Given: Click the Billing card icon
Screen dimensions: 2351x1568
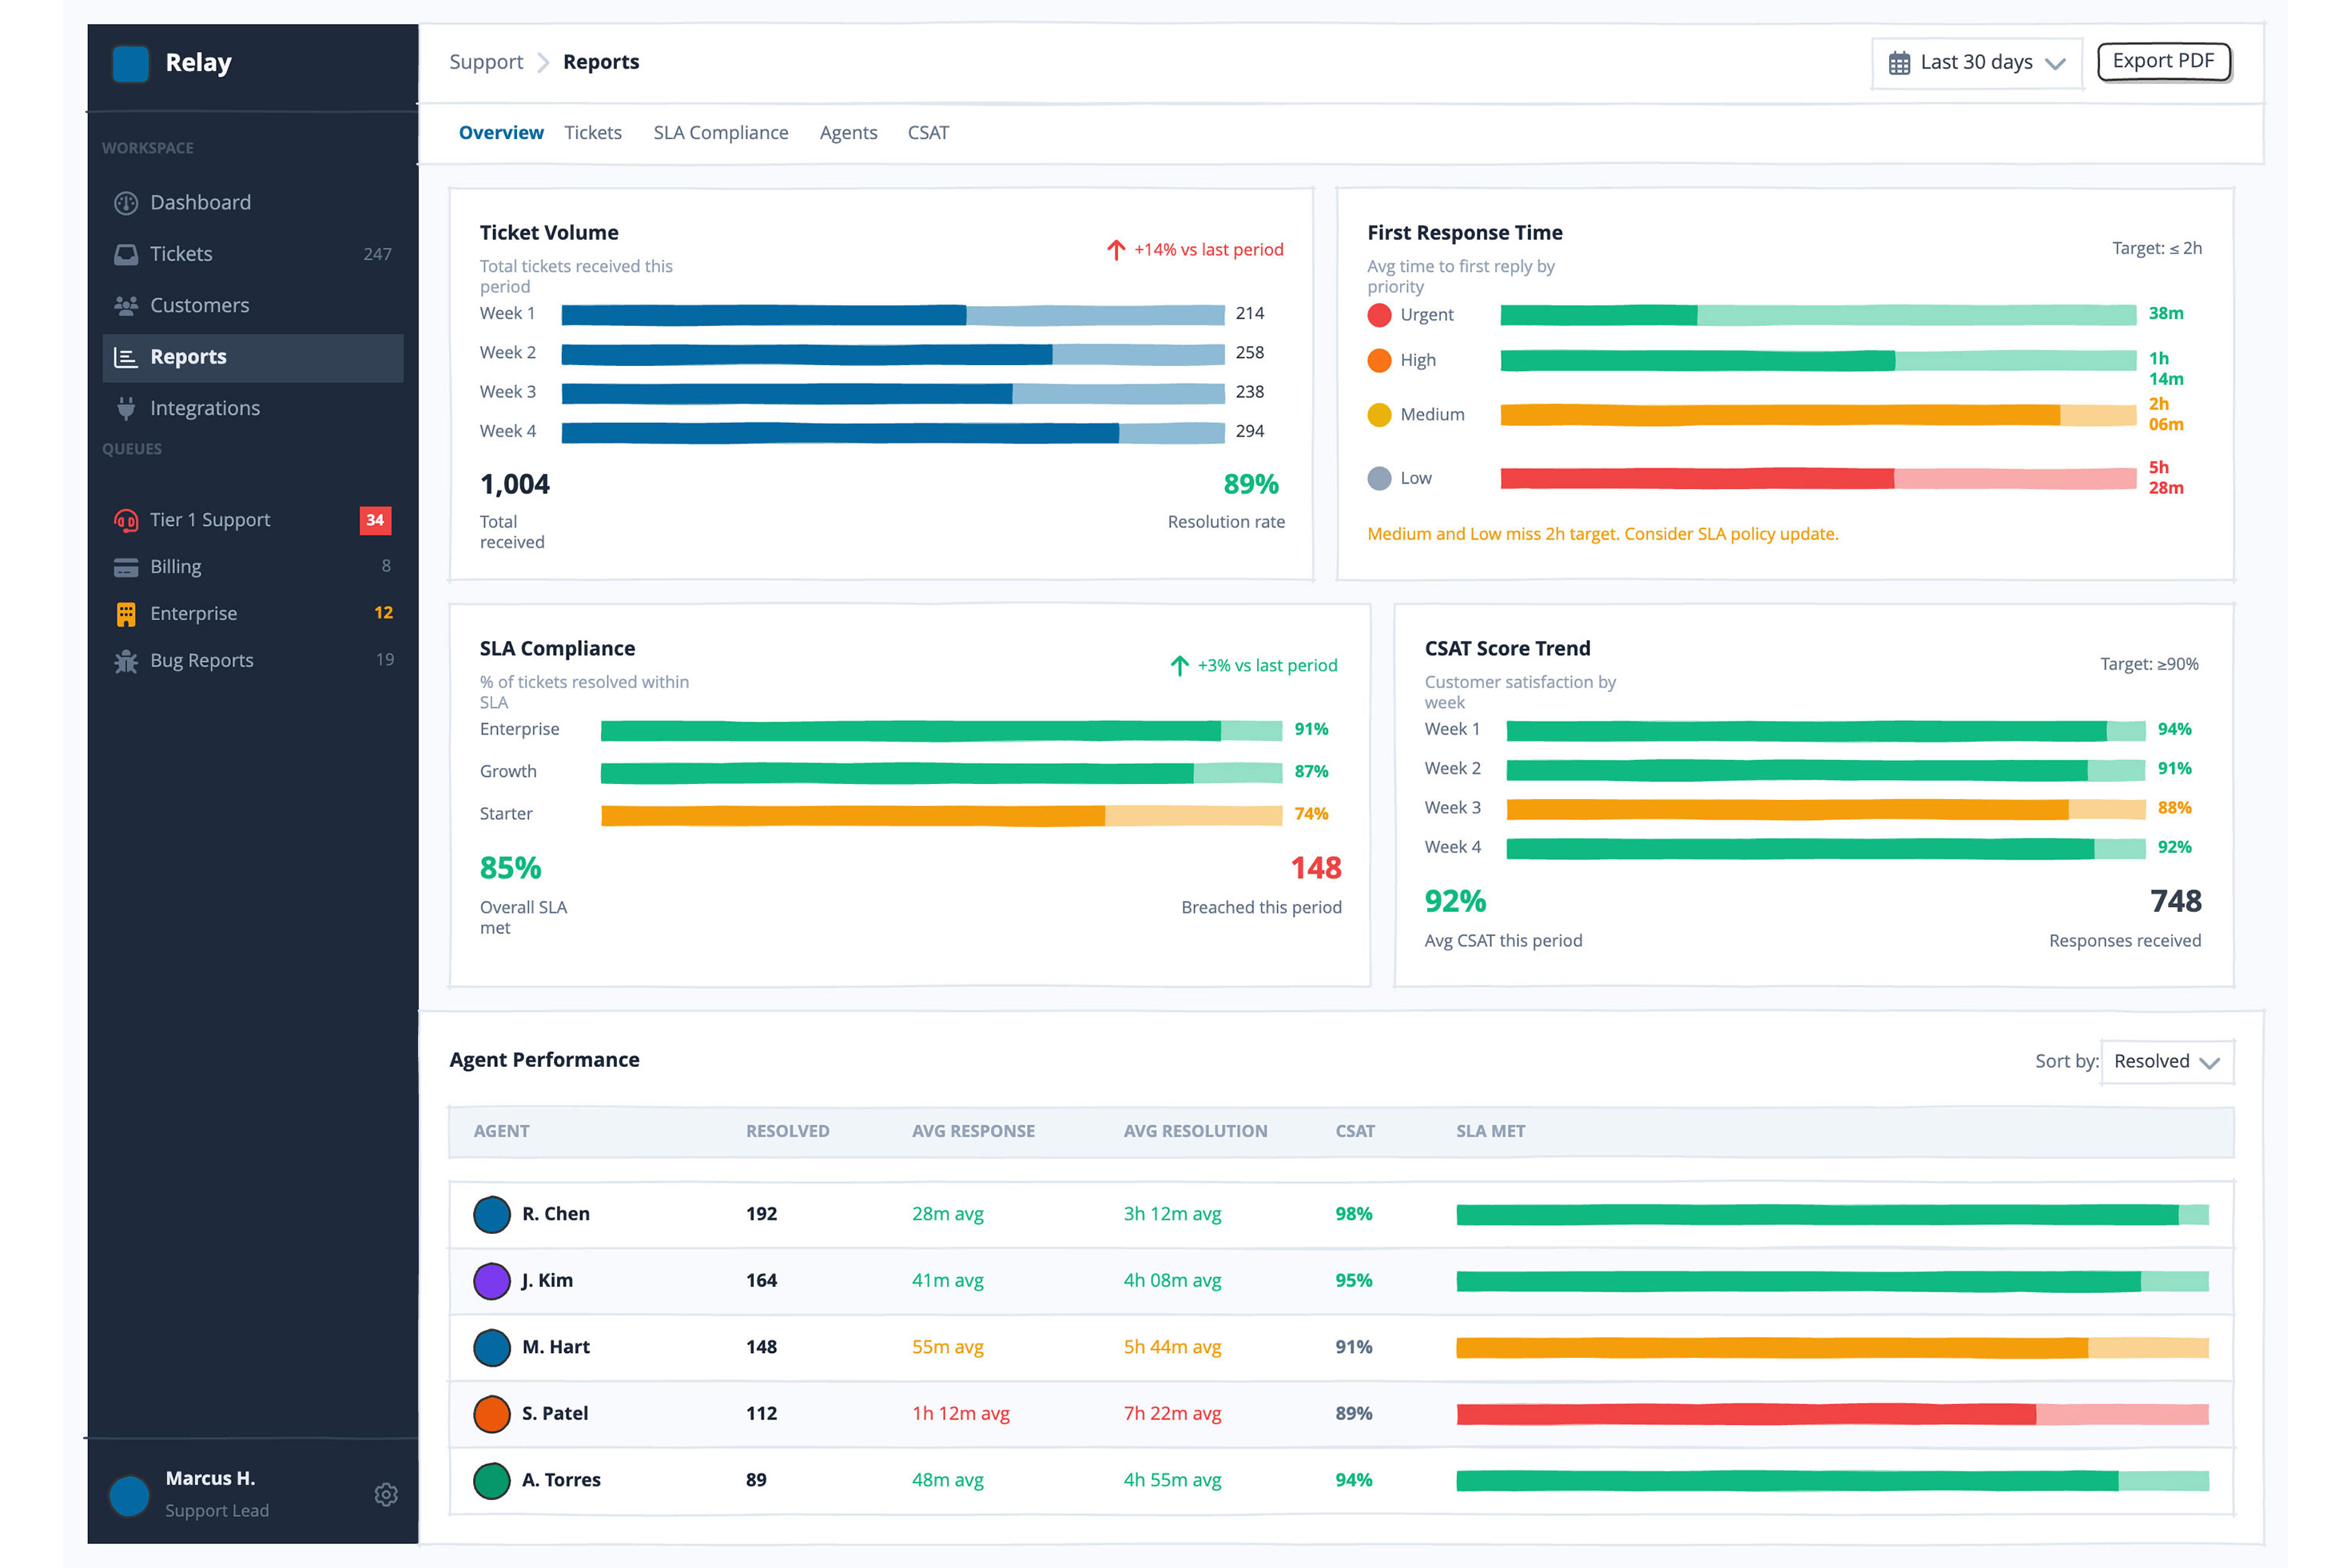Looking at the screenshot, I should (x=126, y=567).
